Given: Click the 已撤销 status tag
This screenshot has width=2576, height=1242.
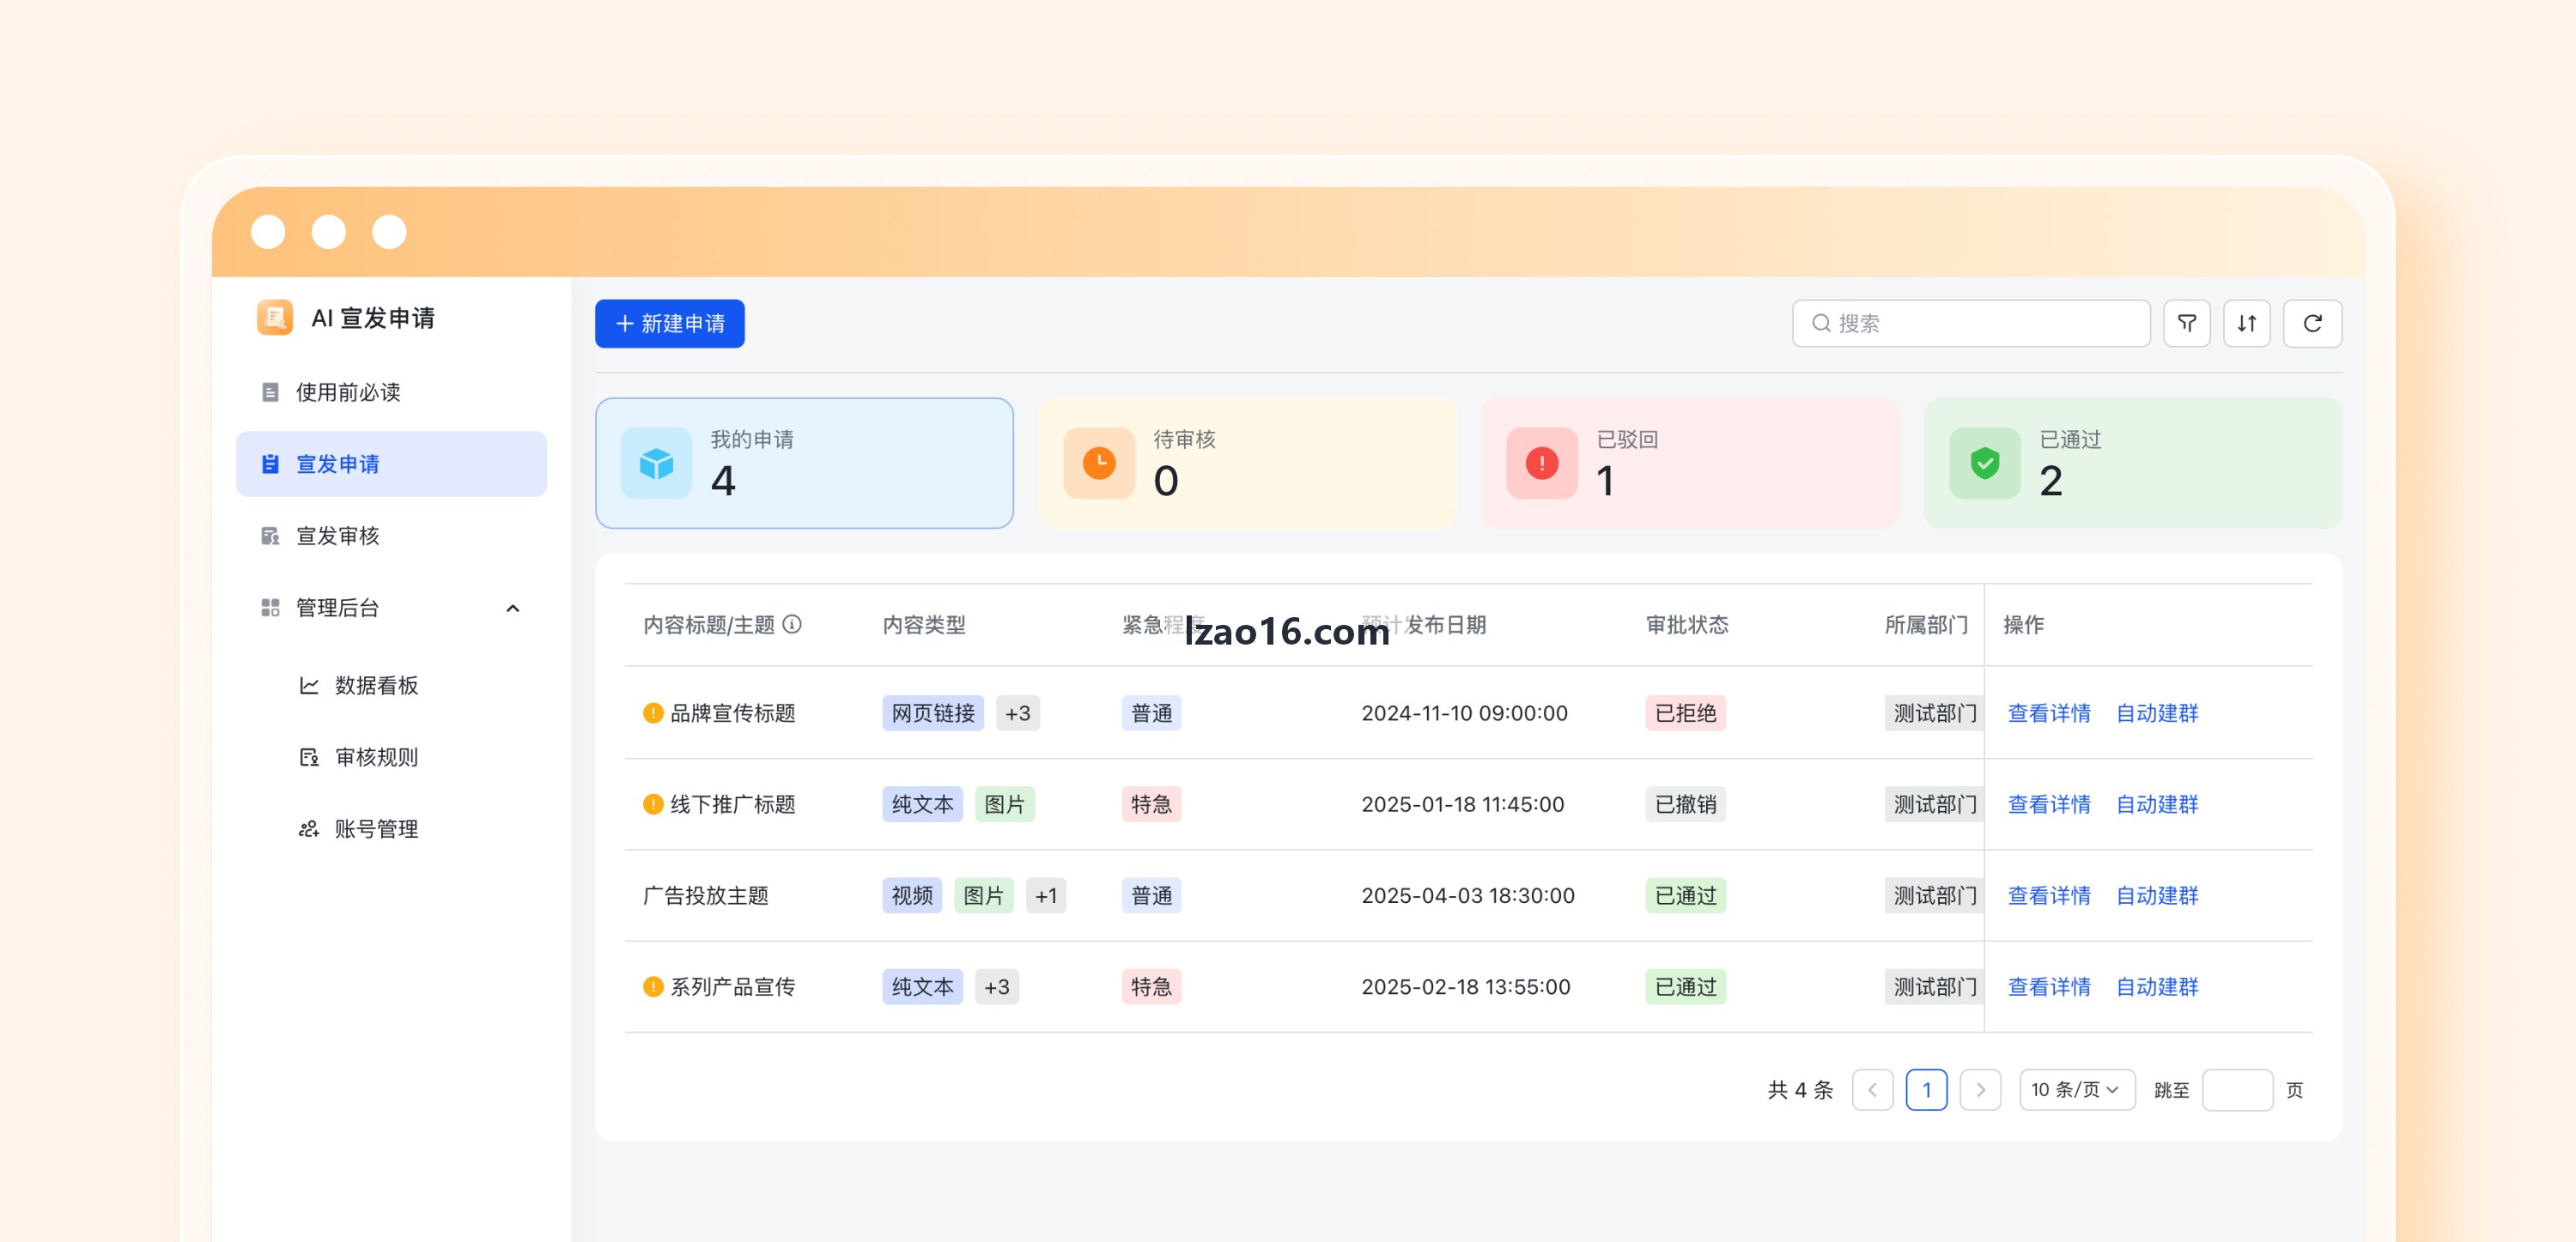Looking at the screenshot, I should pyautogui.click(x=1685, y=804).
